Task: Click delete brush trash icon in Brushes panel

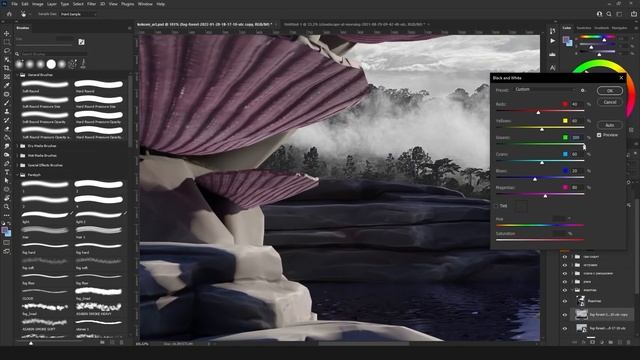Action: point(122,342)
